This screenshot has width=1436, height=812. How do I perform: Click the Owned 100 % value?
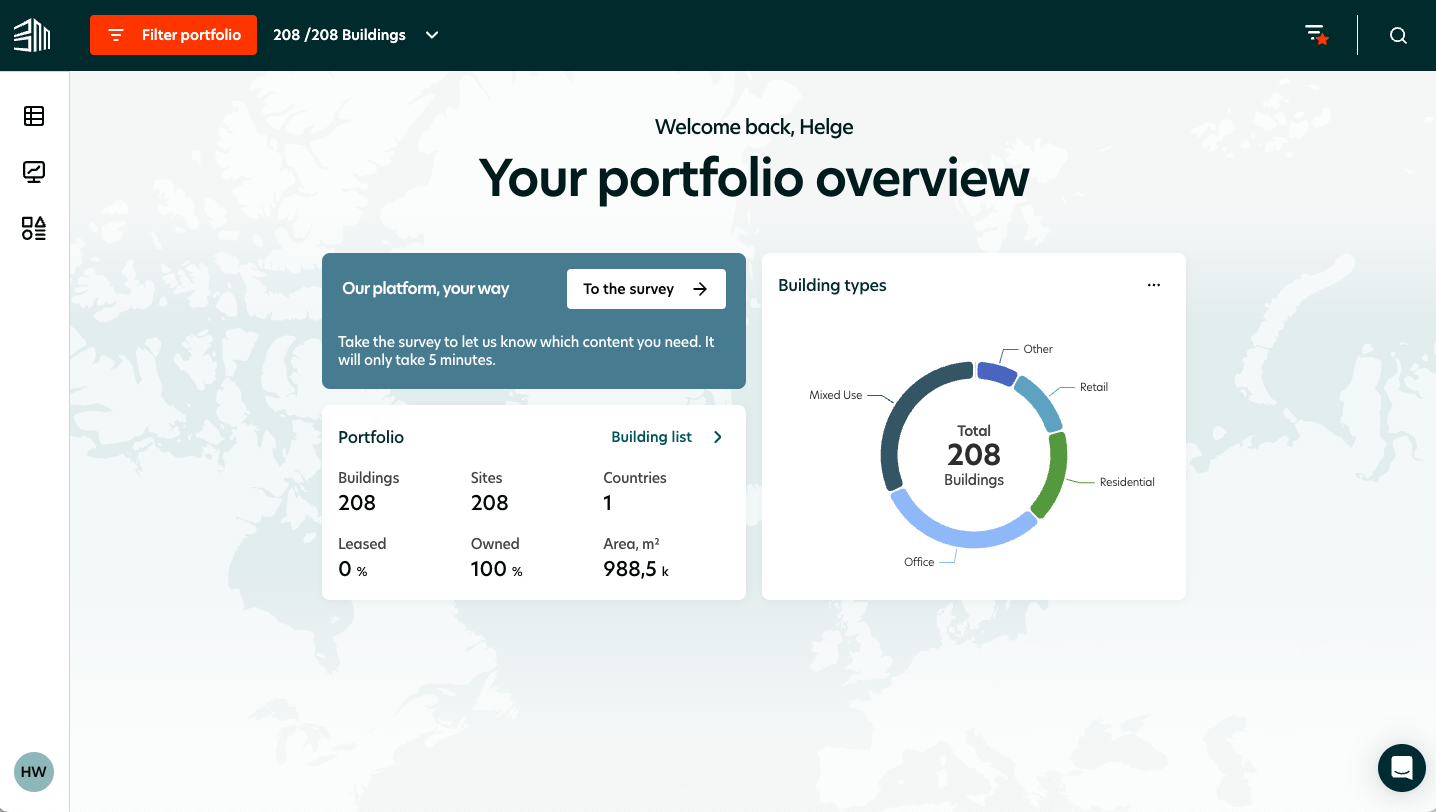497,570
